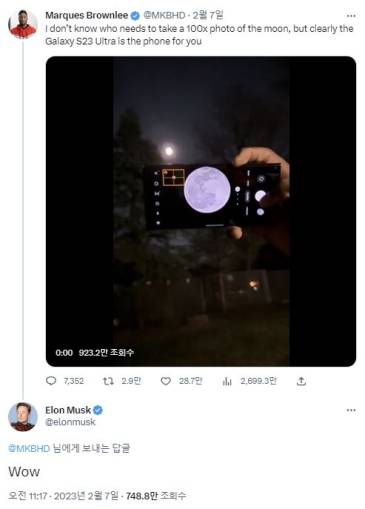Image resolution: width=365 pixels, height=509 pixels.
Task: Follow the @MKBHD mention in the reply line
Action: click(29, 448)
